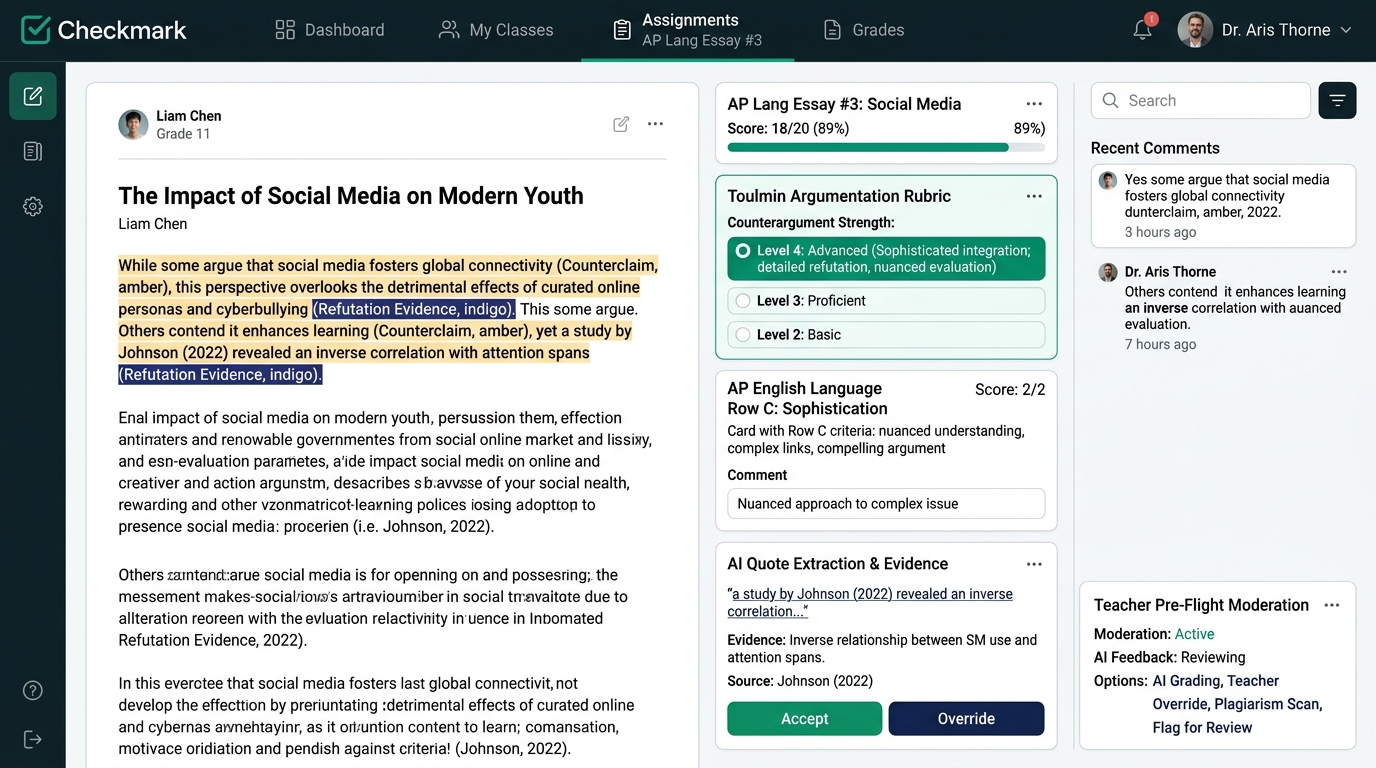Image resolution: width=1376 pixels, height=768 pixels.
Task: Select Level 3: Proficient radio option
Action: tap(886, 301)
